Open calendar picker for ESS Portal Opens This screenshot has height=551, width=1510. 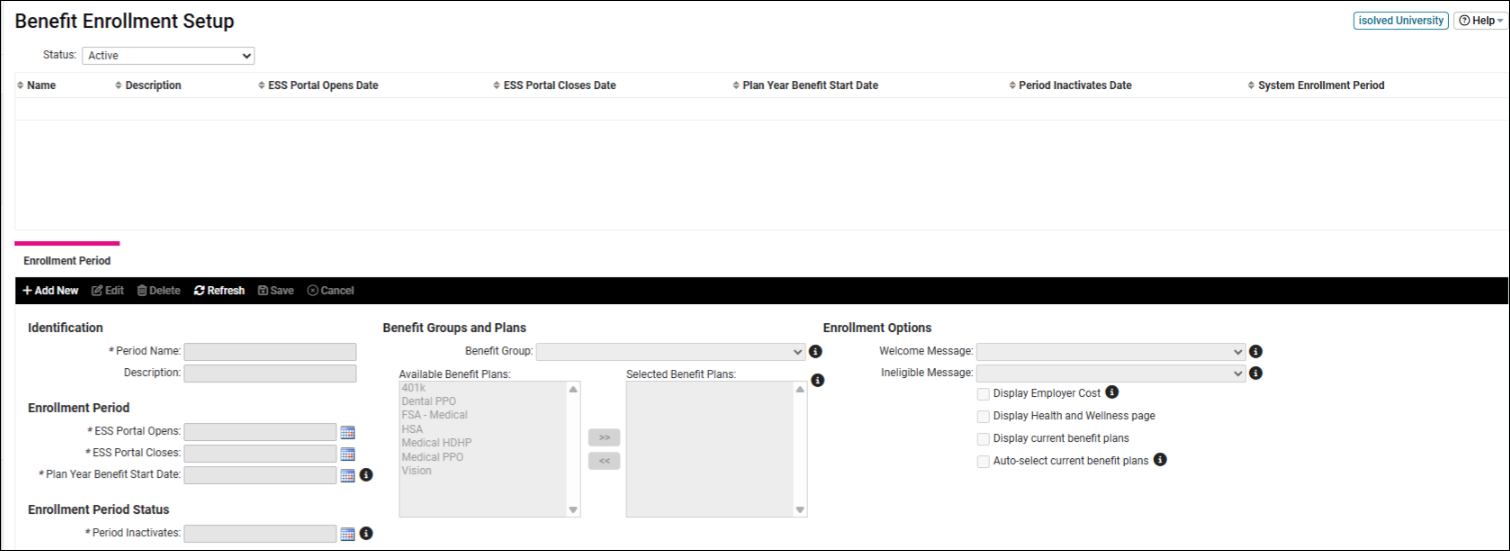click(348, 432)
